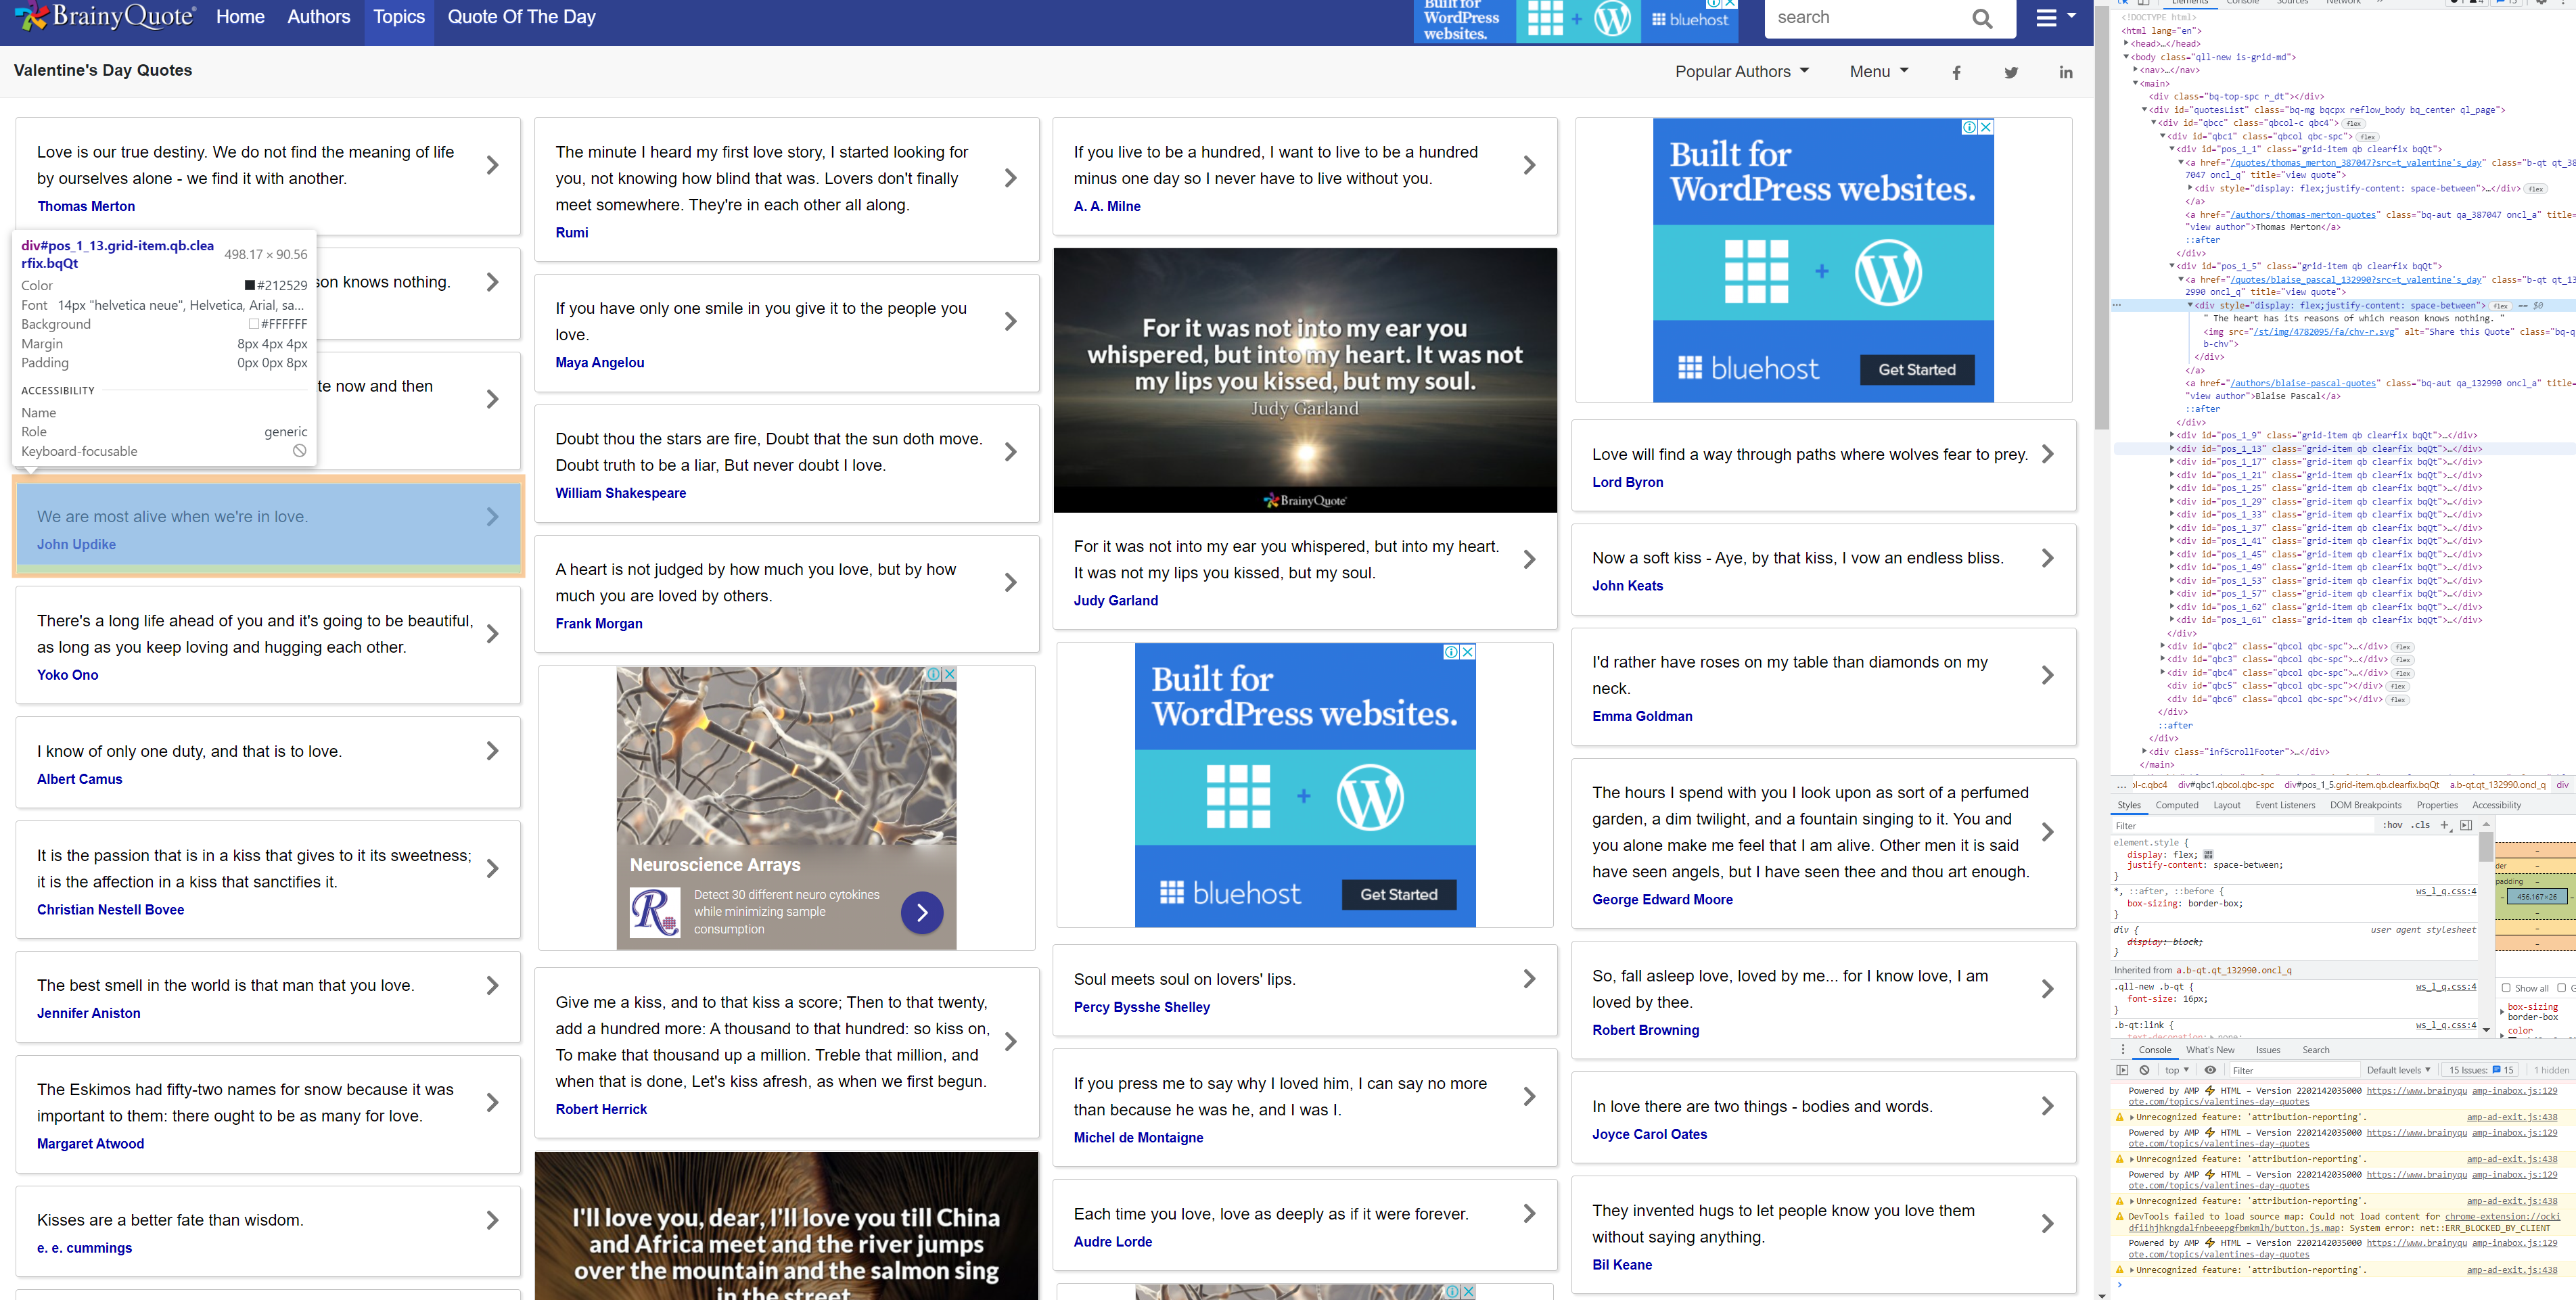The width and height of the screenshot is (2576, 1300).
Task: Click the create live expression eye icon
Action: pyautogui.click(x=2210, y=1070)
